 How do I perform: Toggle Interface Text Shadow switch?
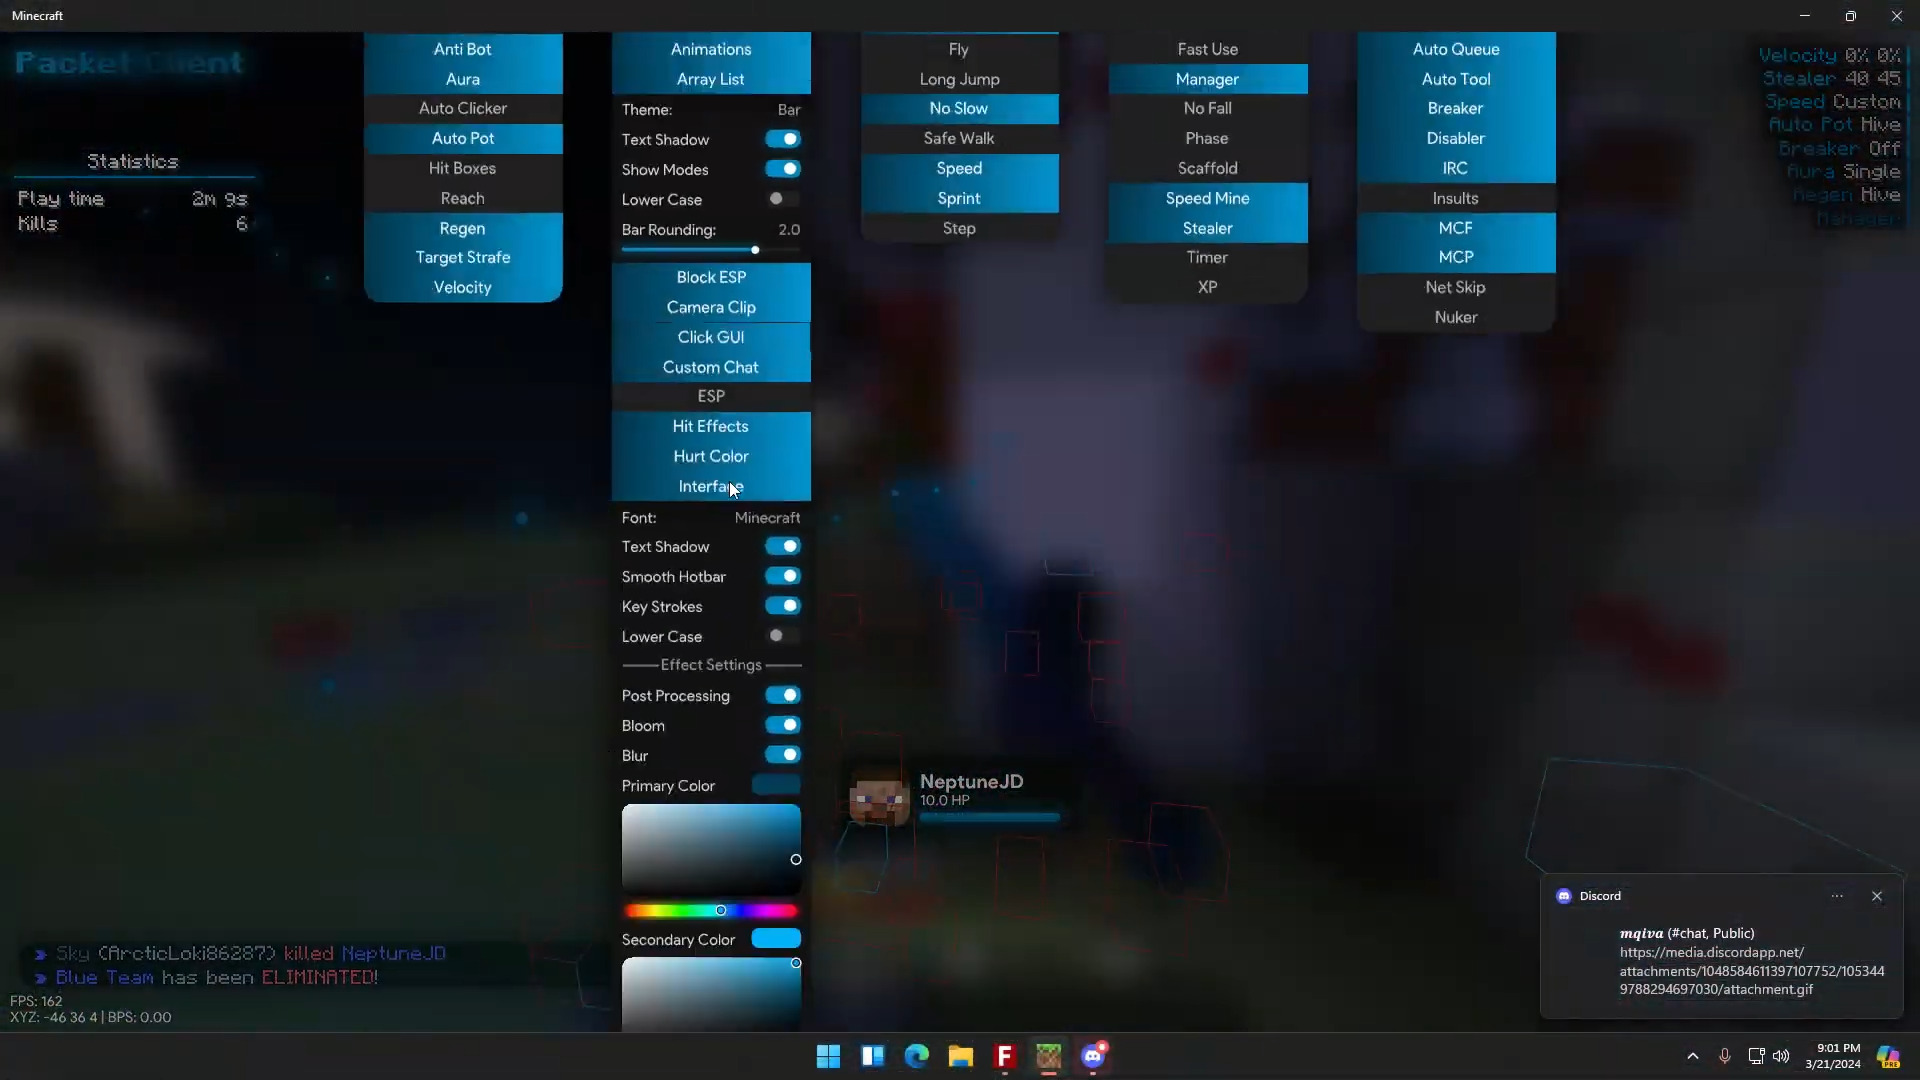[x=783, y=546]
